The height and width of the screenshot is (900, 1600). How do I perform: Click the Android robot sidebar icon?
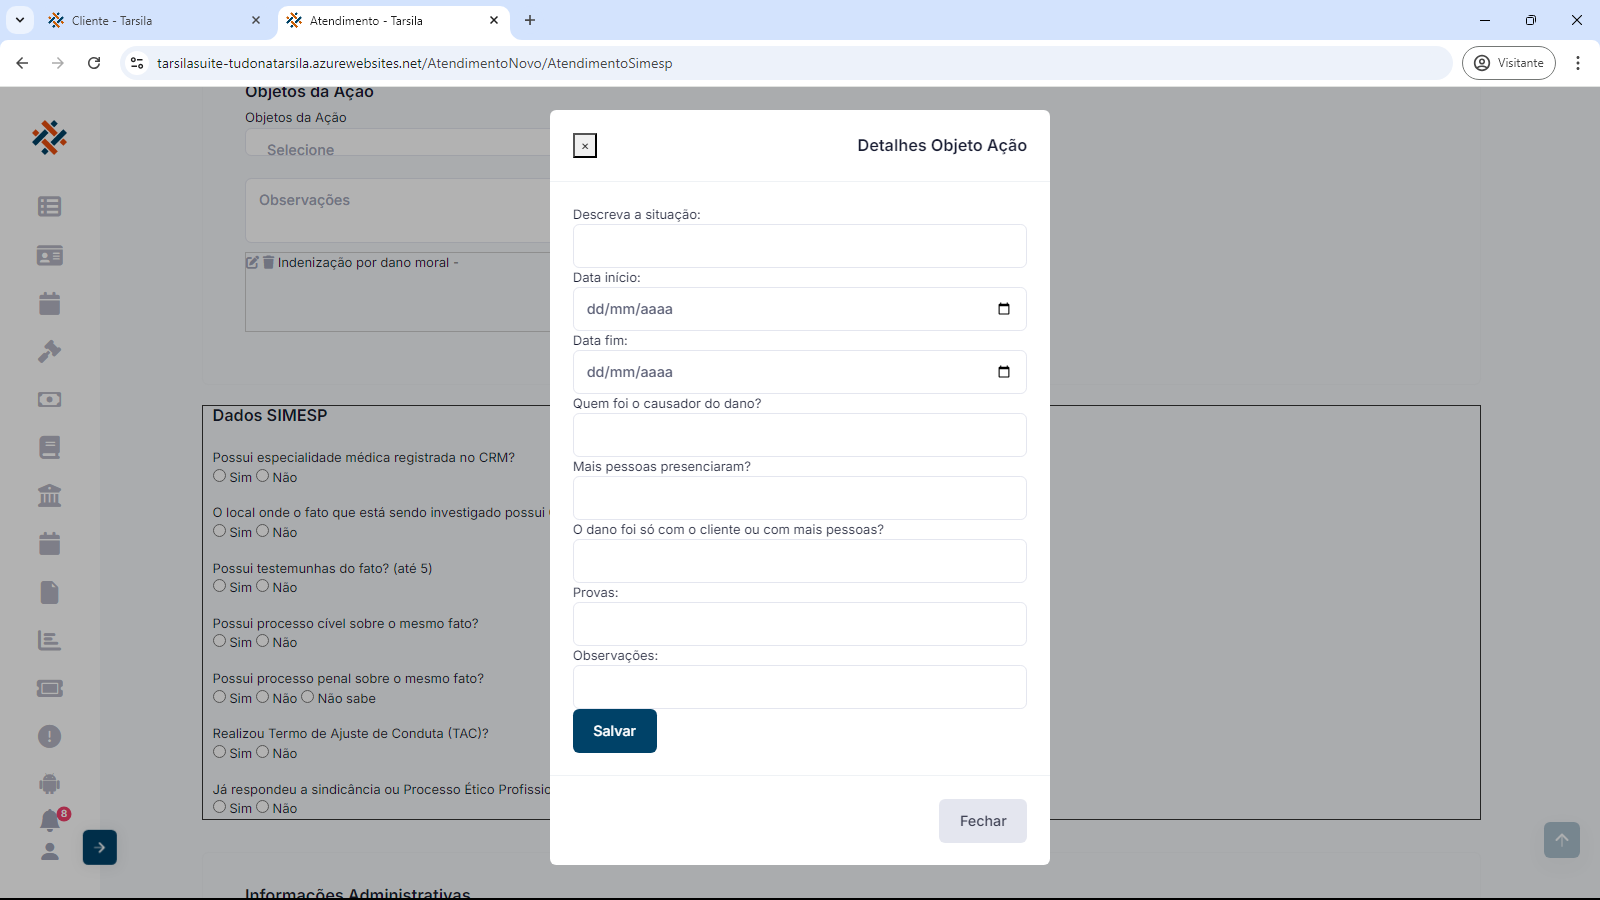point(49,784)
